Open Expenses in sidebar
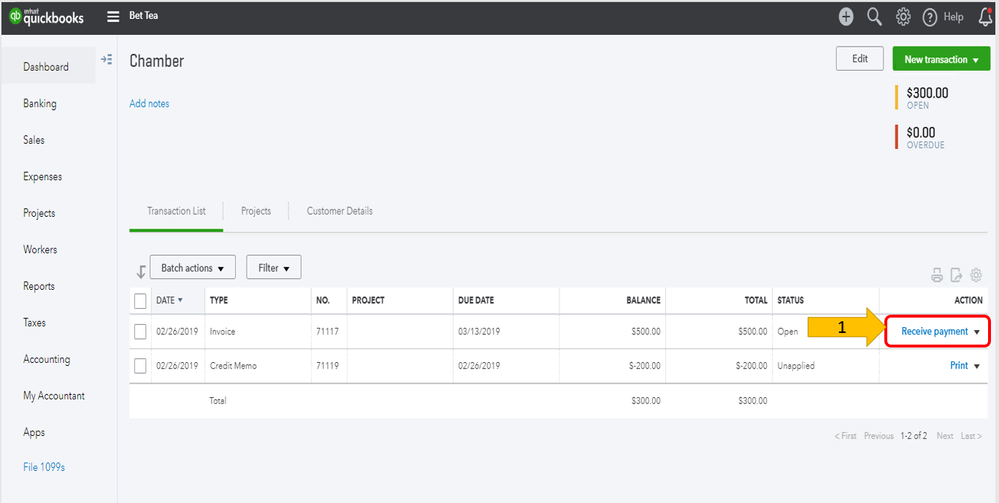Screen dimensions: 999x503 (43, 176)
